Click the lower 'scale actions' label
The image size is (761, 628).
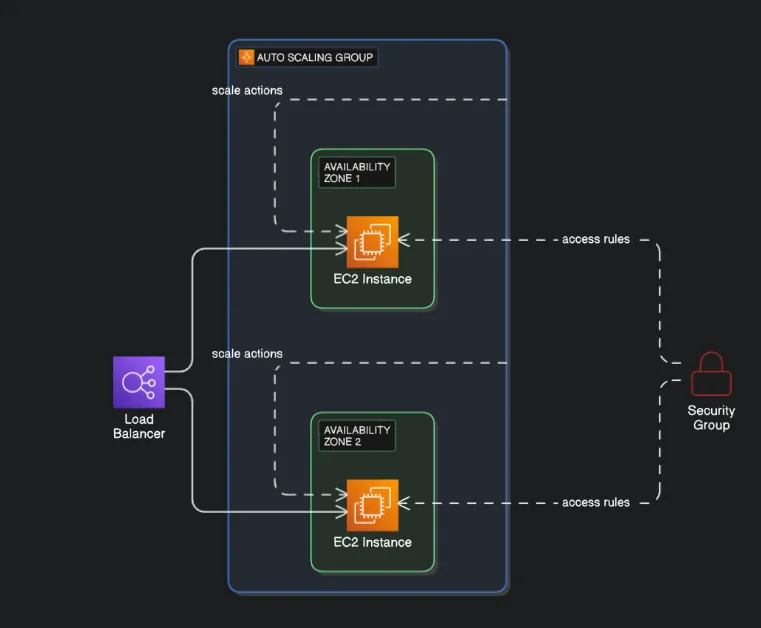[x=247, y=354]
